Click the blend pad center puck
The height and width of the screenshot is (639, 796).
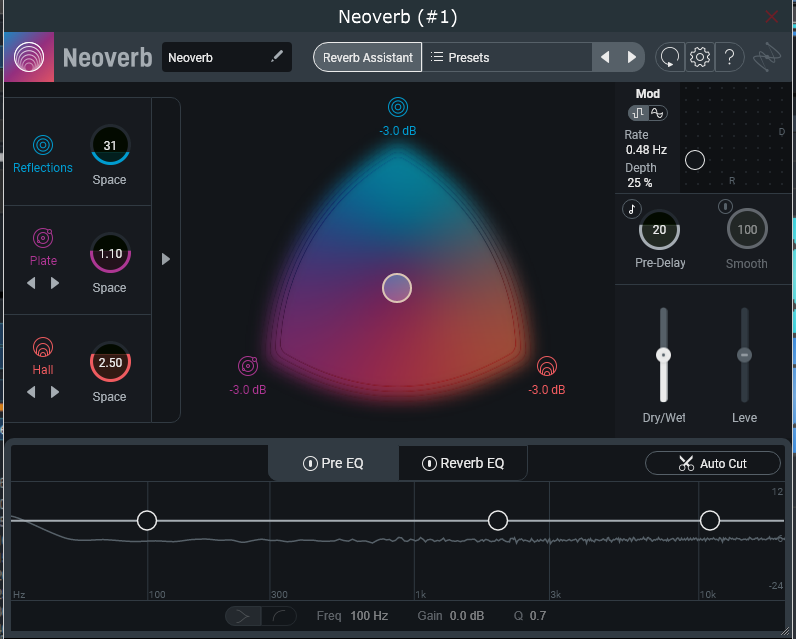tap(397, 288)
